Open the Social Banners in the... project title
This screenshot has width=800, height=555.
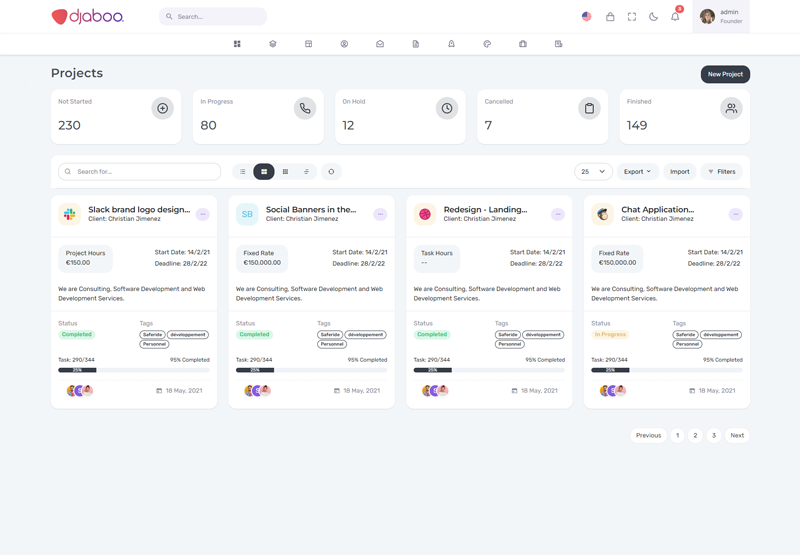tap(311, 210)
